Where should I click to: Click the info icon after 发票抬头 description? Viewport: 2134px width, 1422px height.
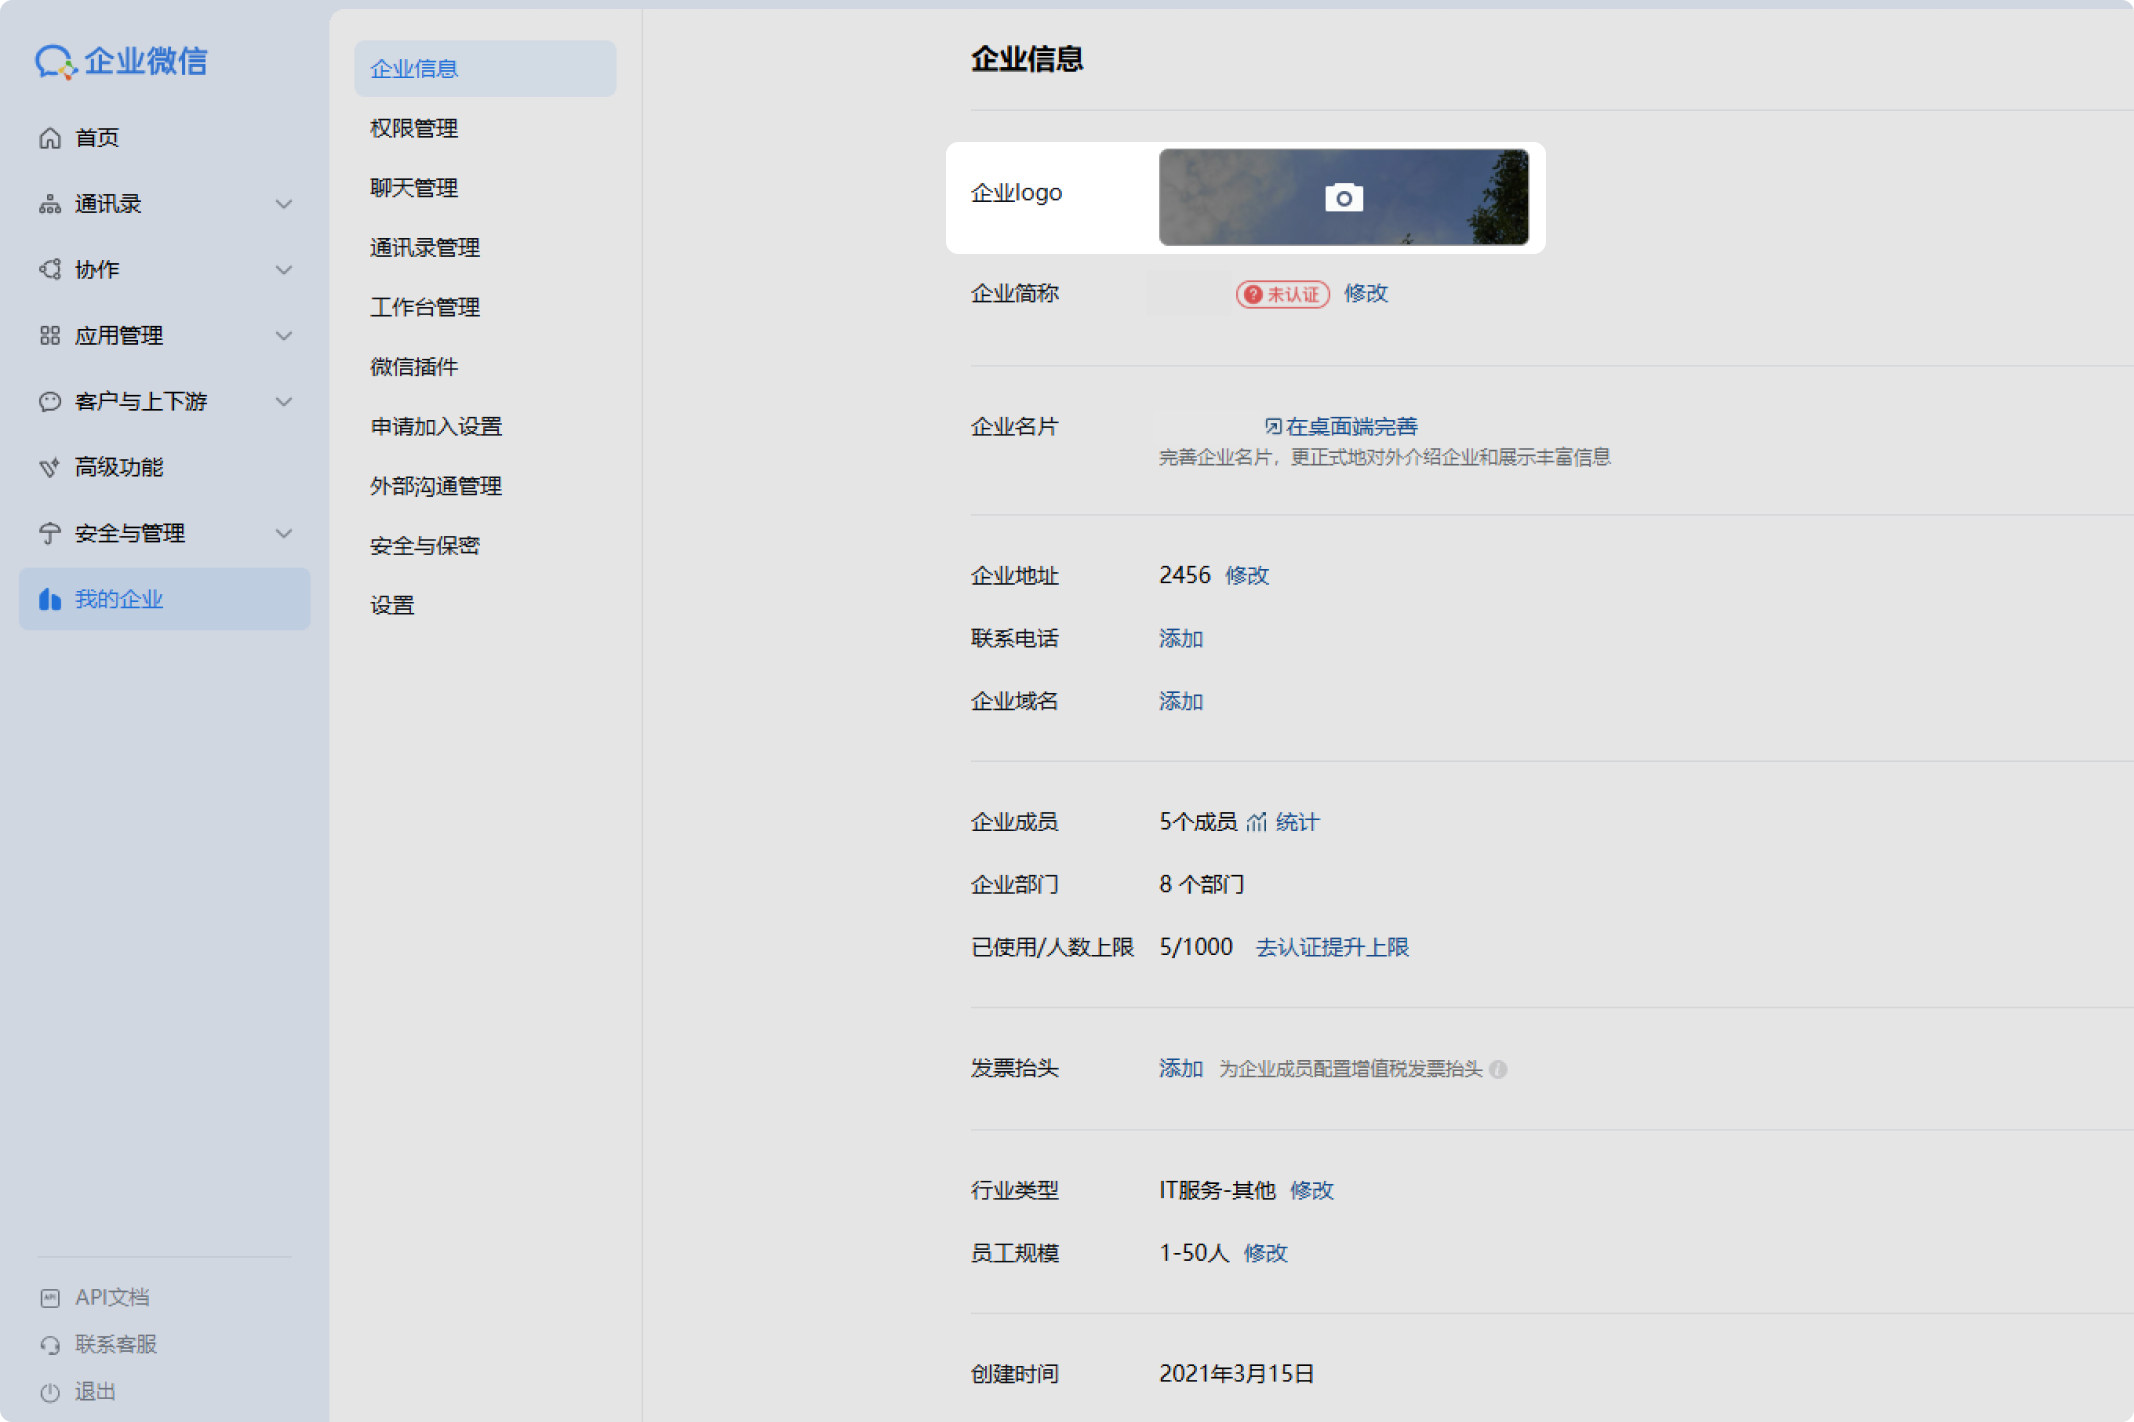(1498, 1069)
